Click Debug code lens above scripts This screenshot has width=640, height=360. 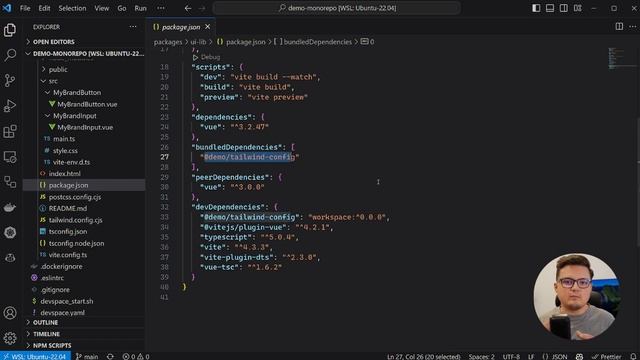click(210, 57)
